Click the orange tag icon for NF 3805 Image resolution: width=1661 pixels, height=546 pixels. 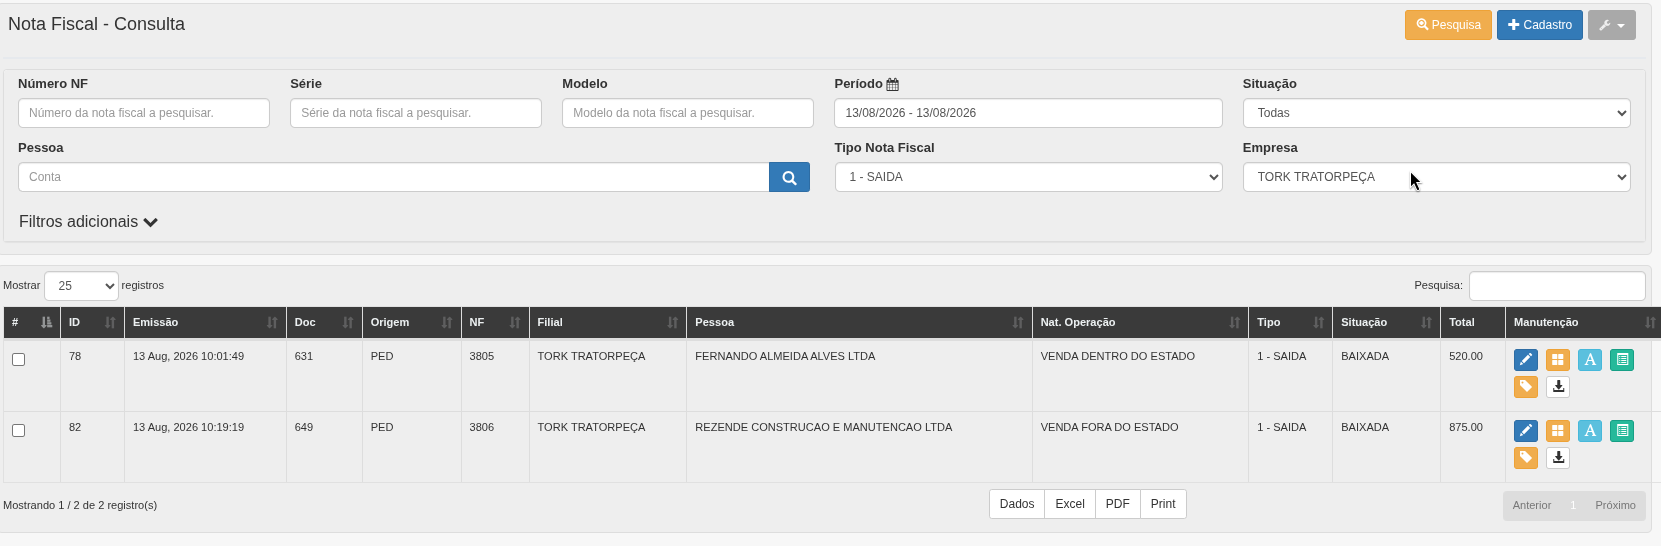pos(1525,387)
